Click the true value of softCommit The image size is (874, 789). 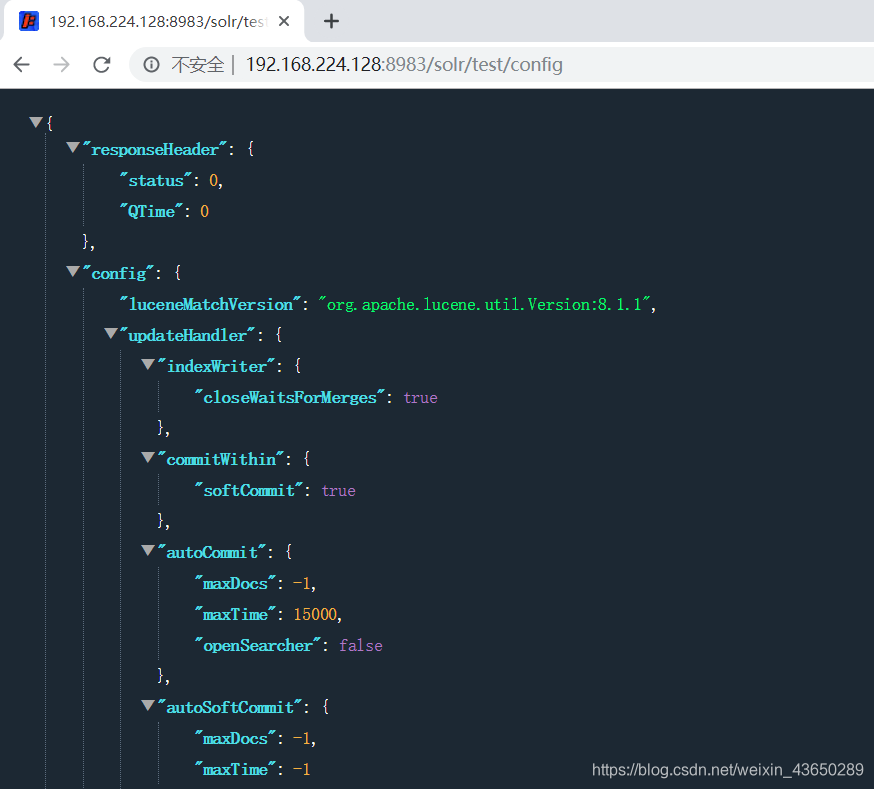tap(338, 491)
